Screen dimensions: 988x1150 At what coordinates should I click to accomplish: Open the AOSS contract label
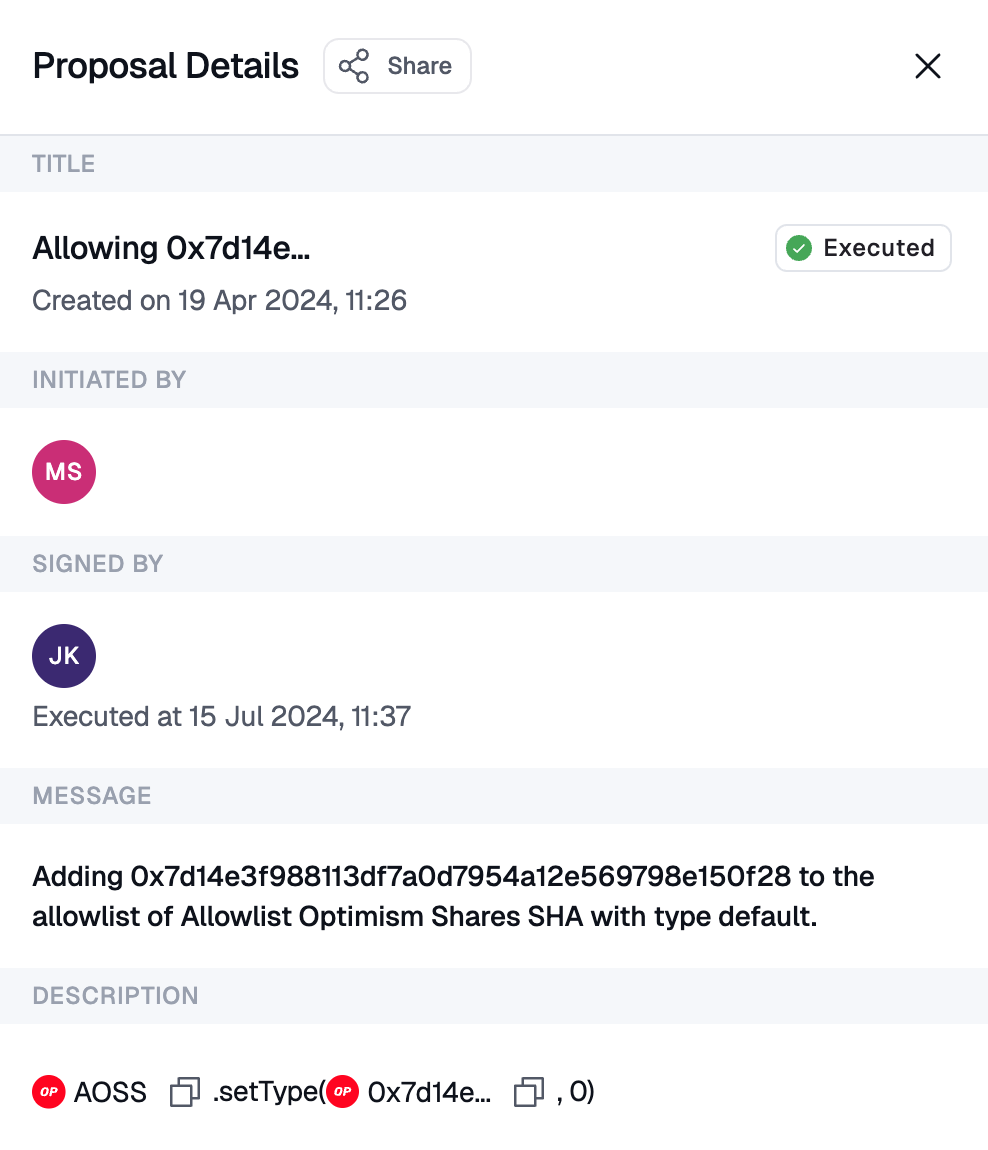pos(110,1093)
